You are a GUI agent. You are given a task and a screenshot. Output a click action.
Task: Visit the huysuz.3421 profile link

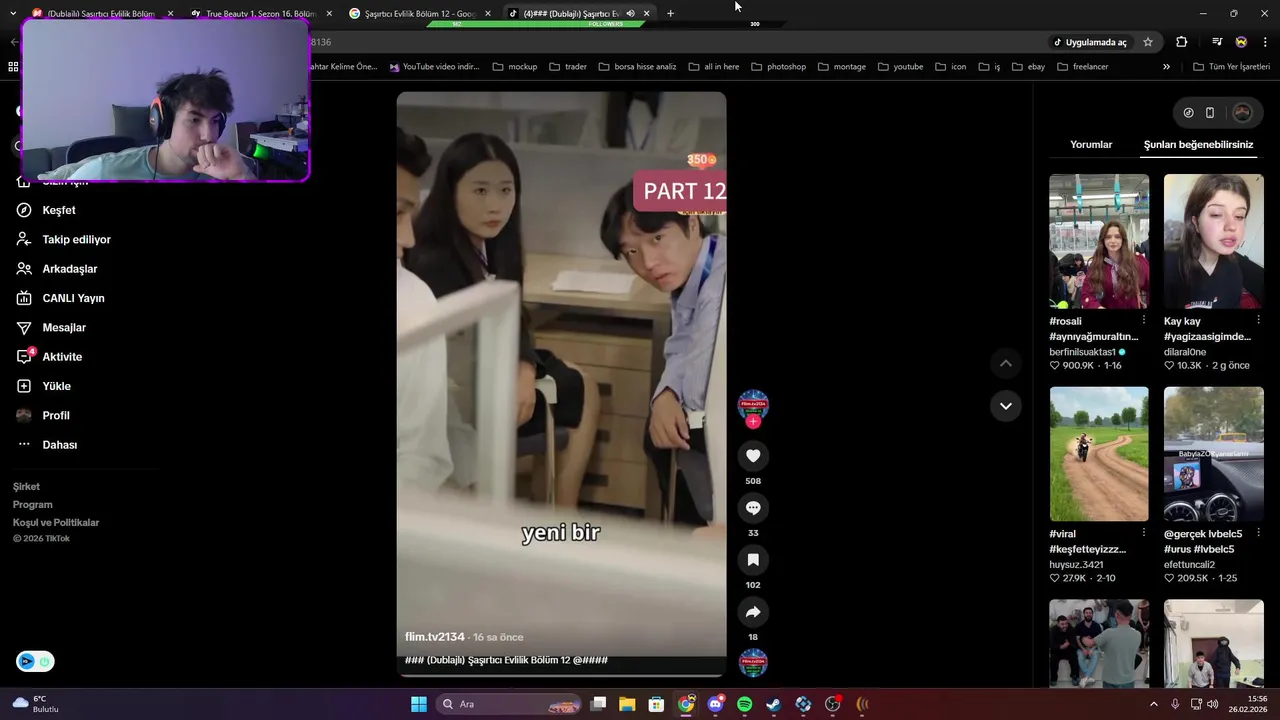pos(1076,565)
